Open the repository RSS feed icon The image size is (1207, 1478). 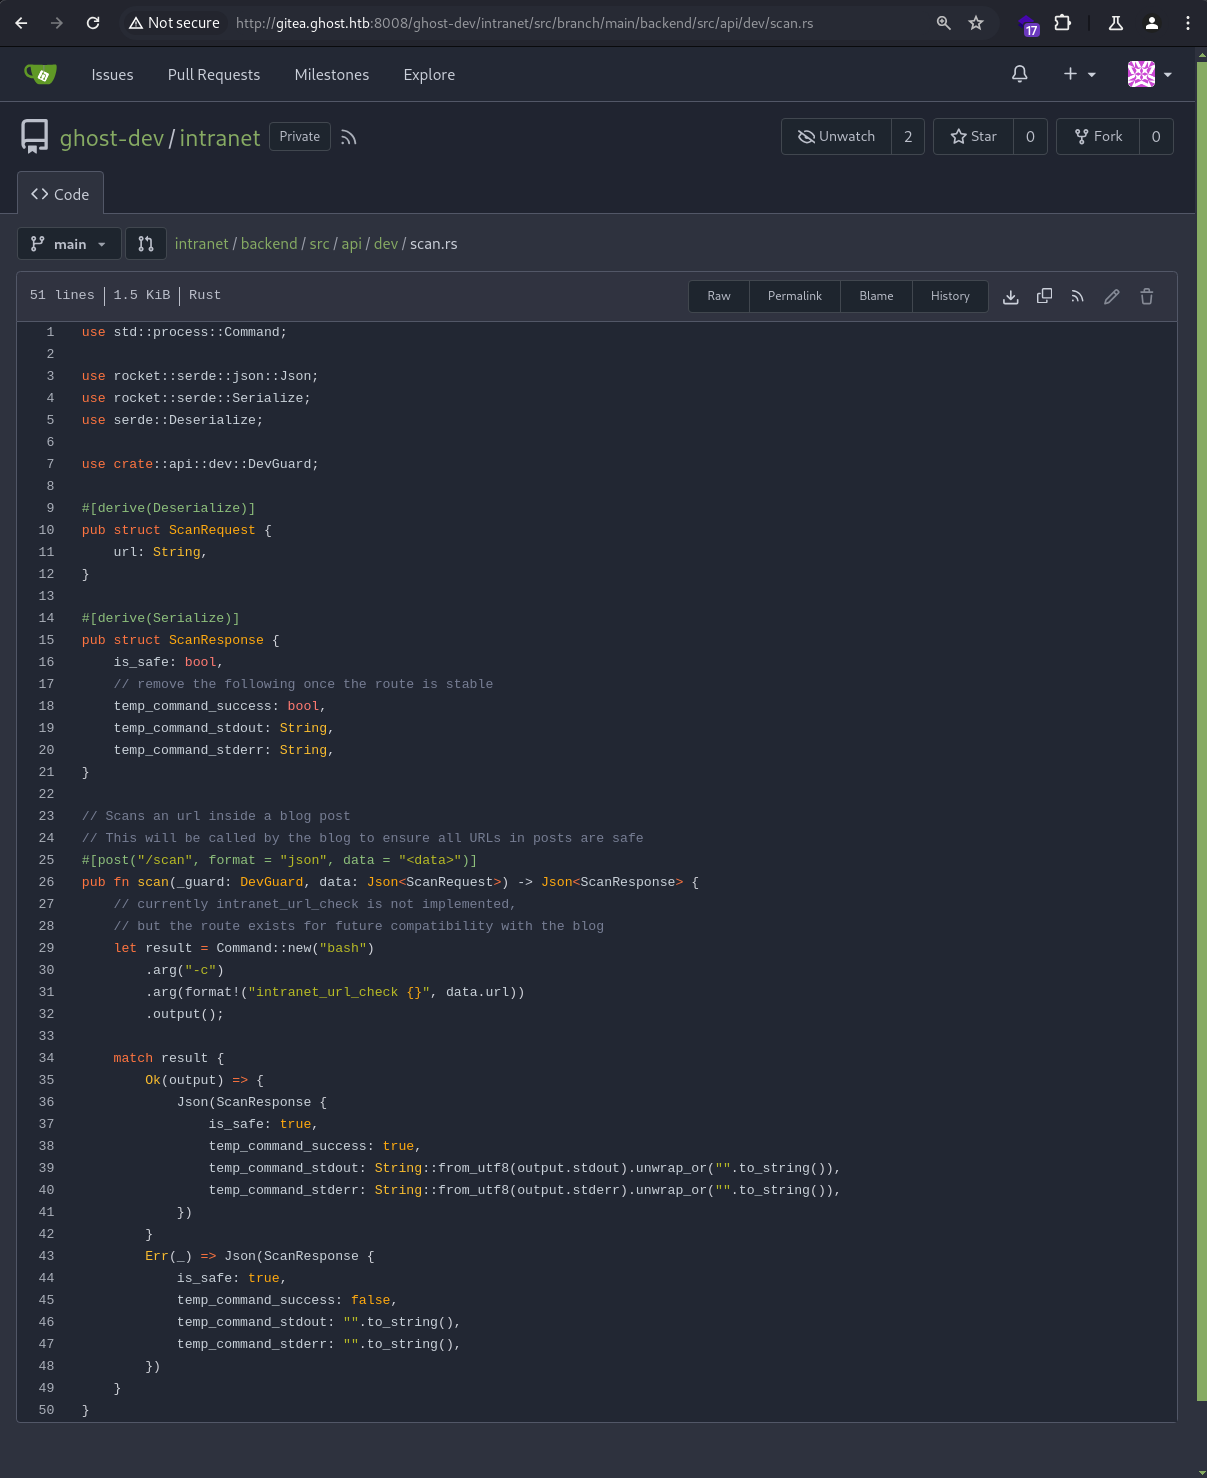pos(348,137)
